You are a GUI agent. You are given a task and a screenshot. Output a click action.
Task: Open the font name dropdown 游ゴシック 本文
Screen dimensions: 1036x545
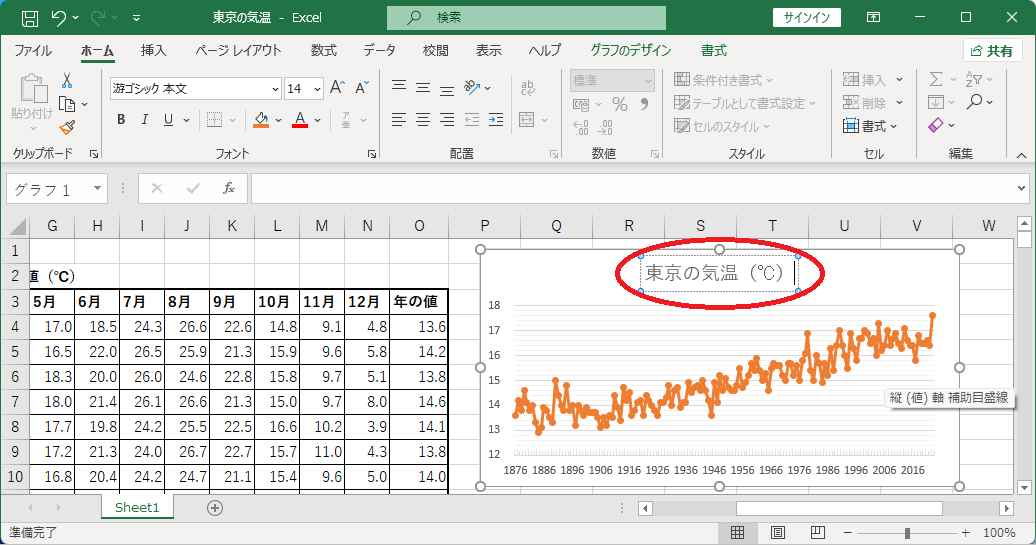point(276,89)
